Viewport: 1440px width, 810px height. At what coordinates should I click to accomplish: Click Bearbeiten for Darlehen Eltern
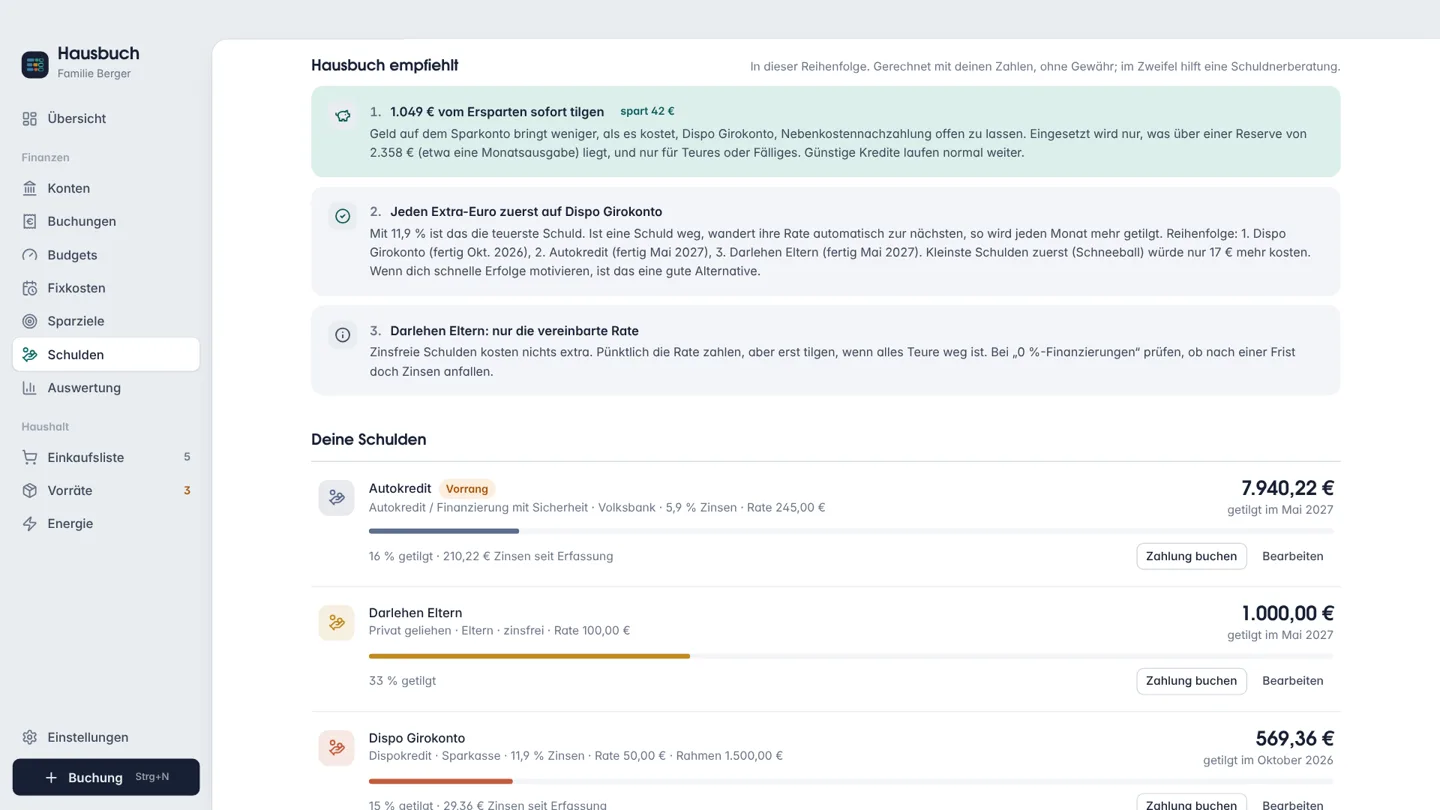tap(1293, 681)
